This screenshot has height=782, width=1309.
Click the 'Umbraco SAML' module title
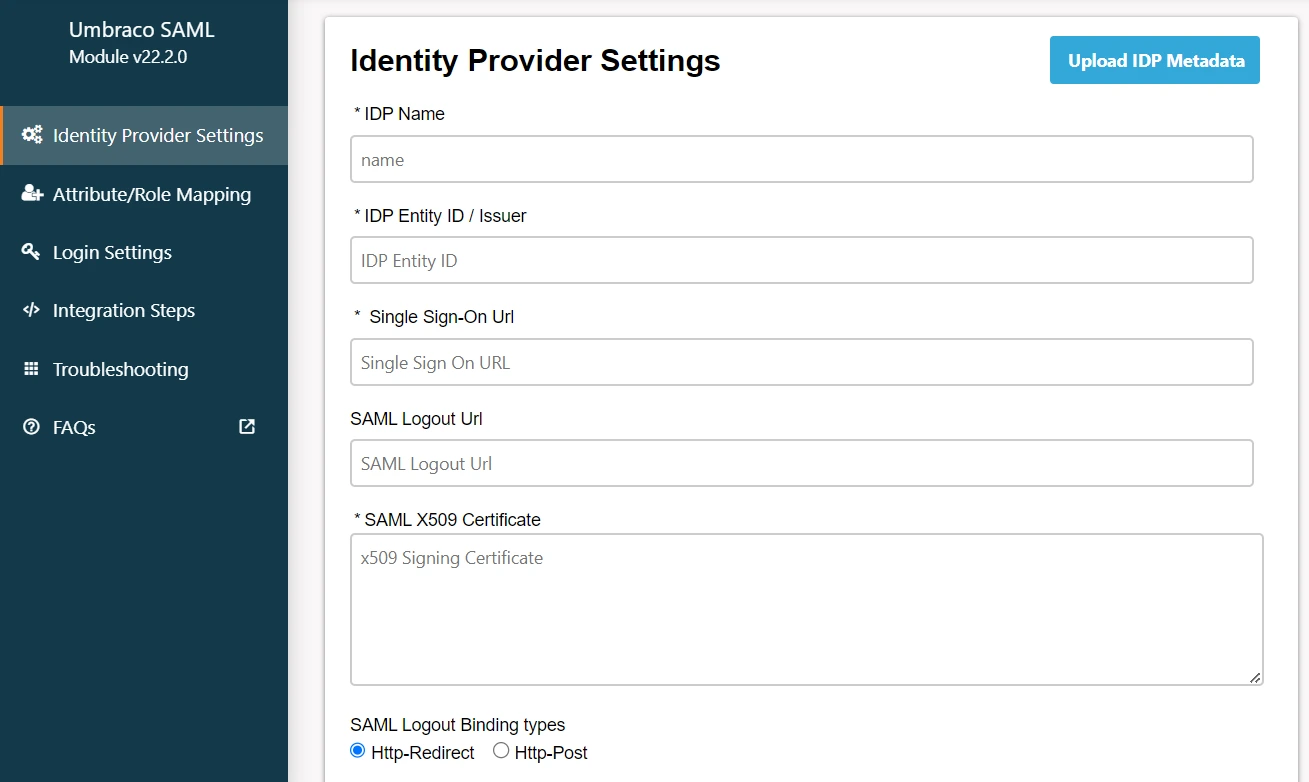pyautogui.click(x=142, y=30)
